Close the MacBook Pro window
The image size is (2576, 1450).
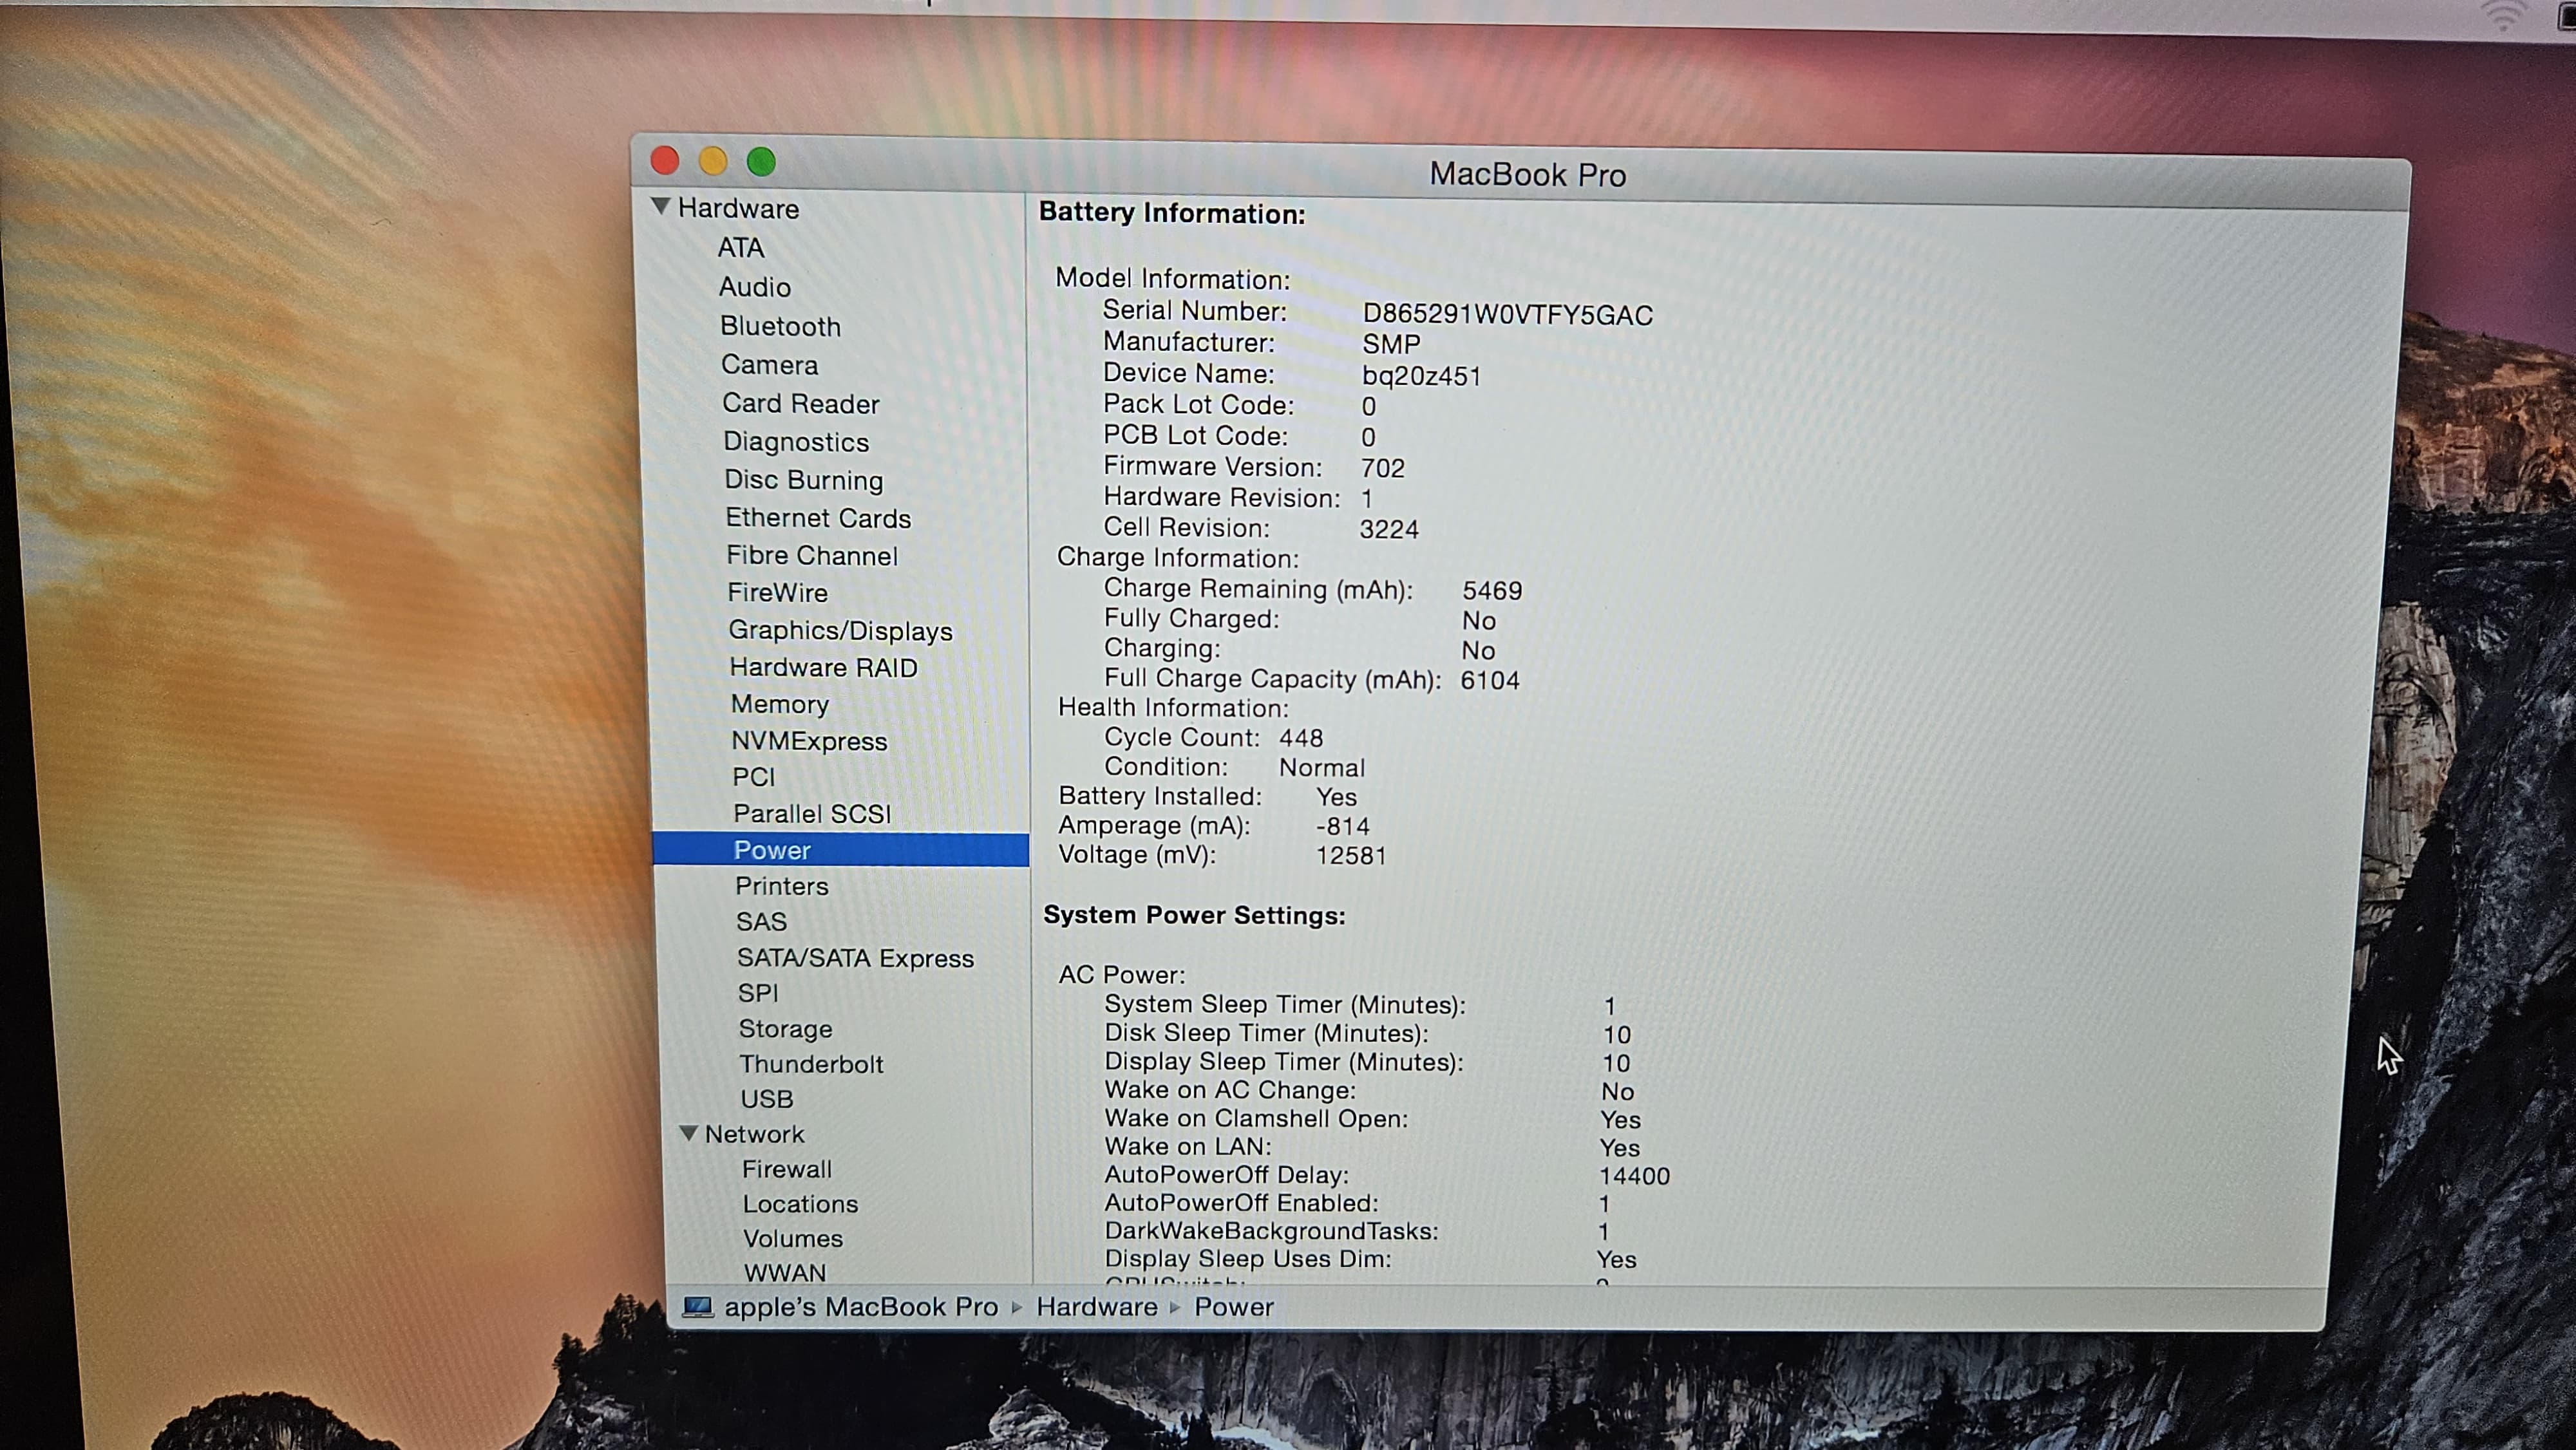(665, 160)
